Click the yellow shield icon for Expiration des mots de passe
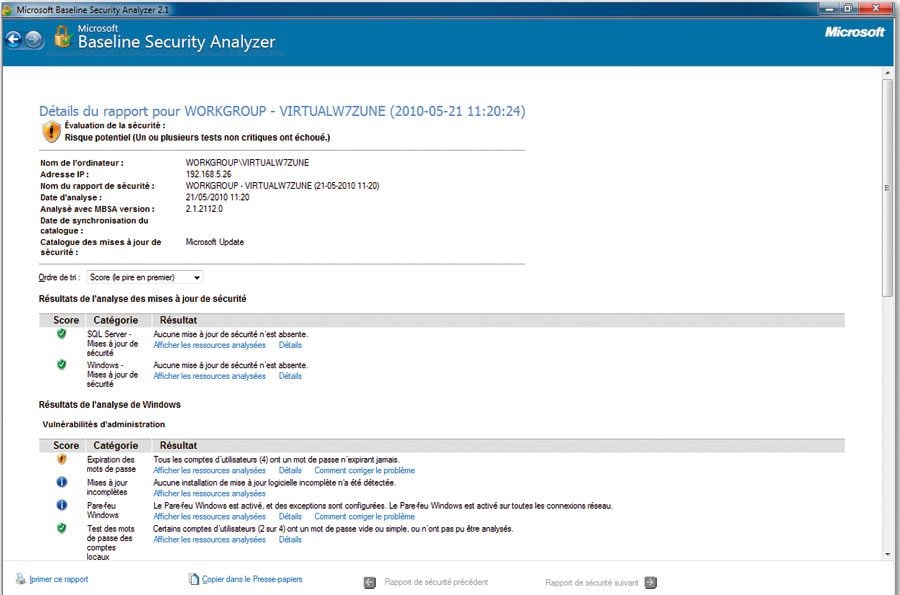 [x=61, y=459]
